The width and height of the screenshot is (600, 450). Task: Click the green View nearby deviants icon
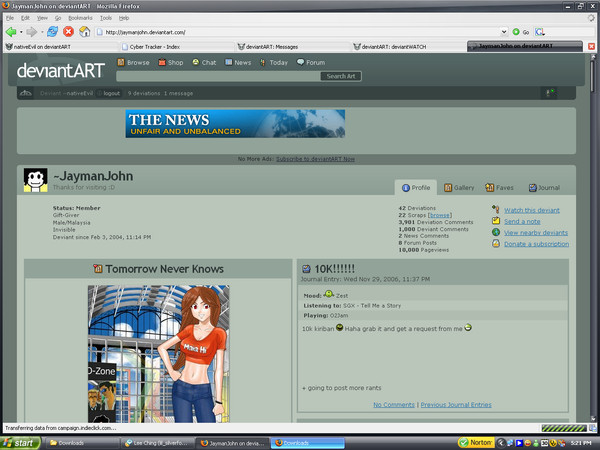tap(496, 232)
